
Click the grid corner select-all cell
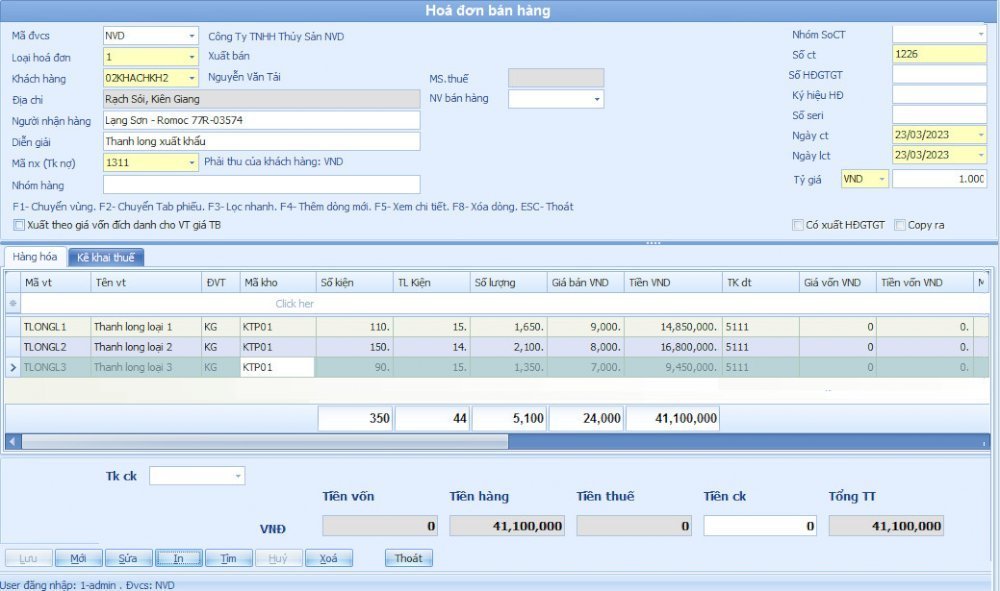pos(13,283)
